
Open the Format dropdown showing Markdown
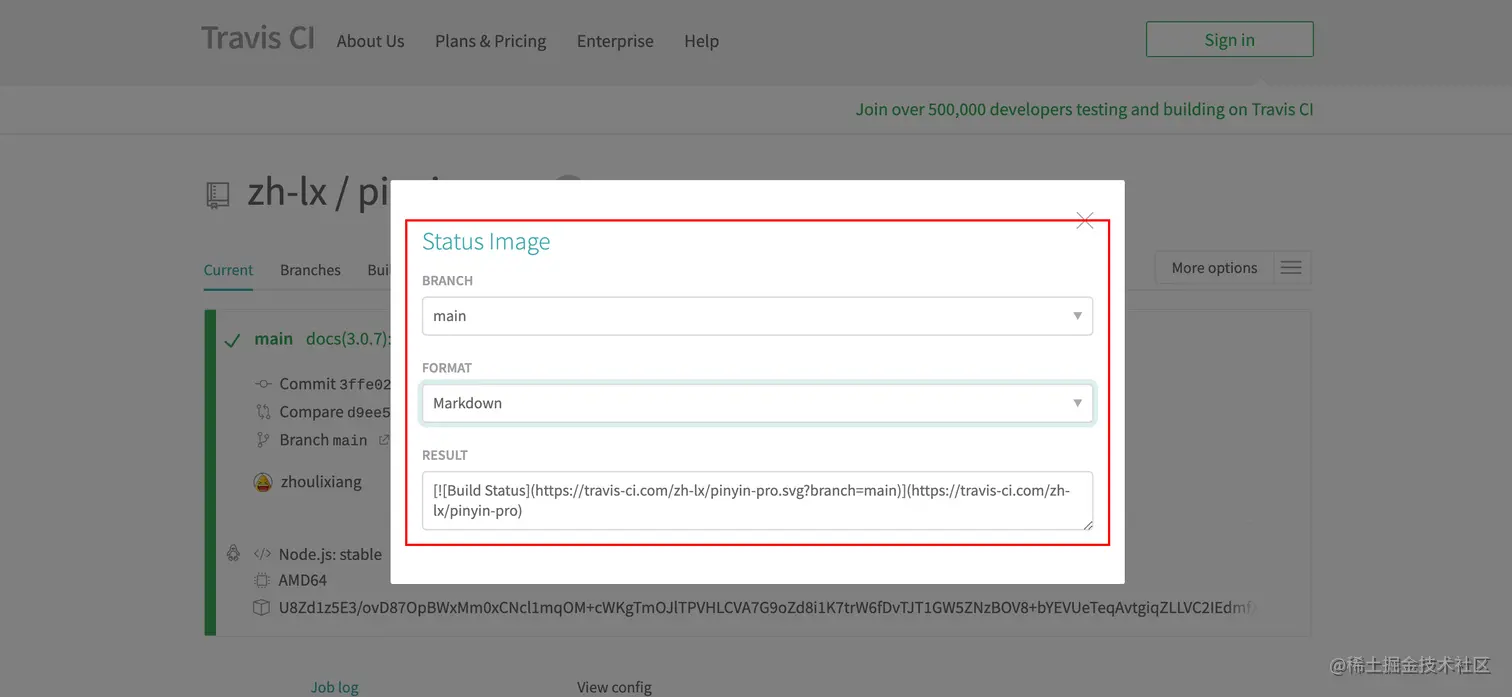(757, 403)
